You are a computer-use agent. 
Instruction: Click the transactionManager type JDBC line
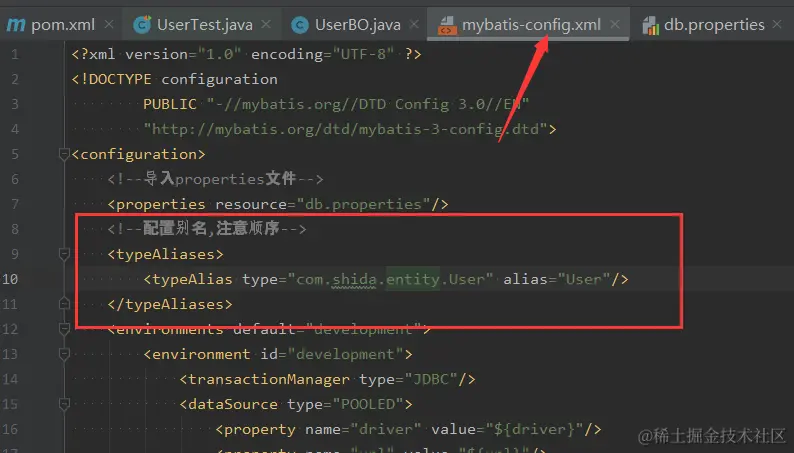(x=327, y=379)
